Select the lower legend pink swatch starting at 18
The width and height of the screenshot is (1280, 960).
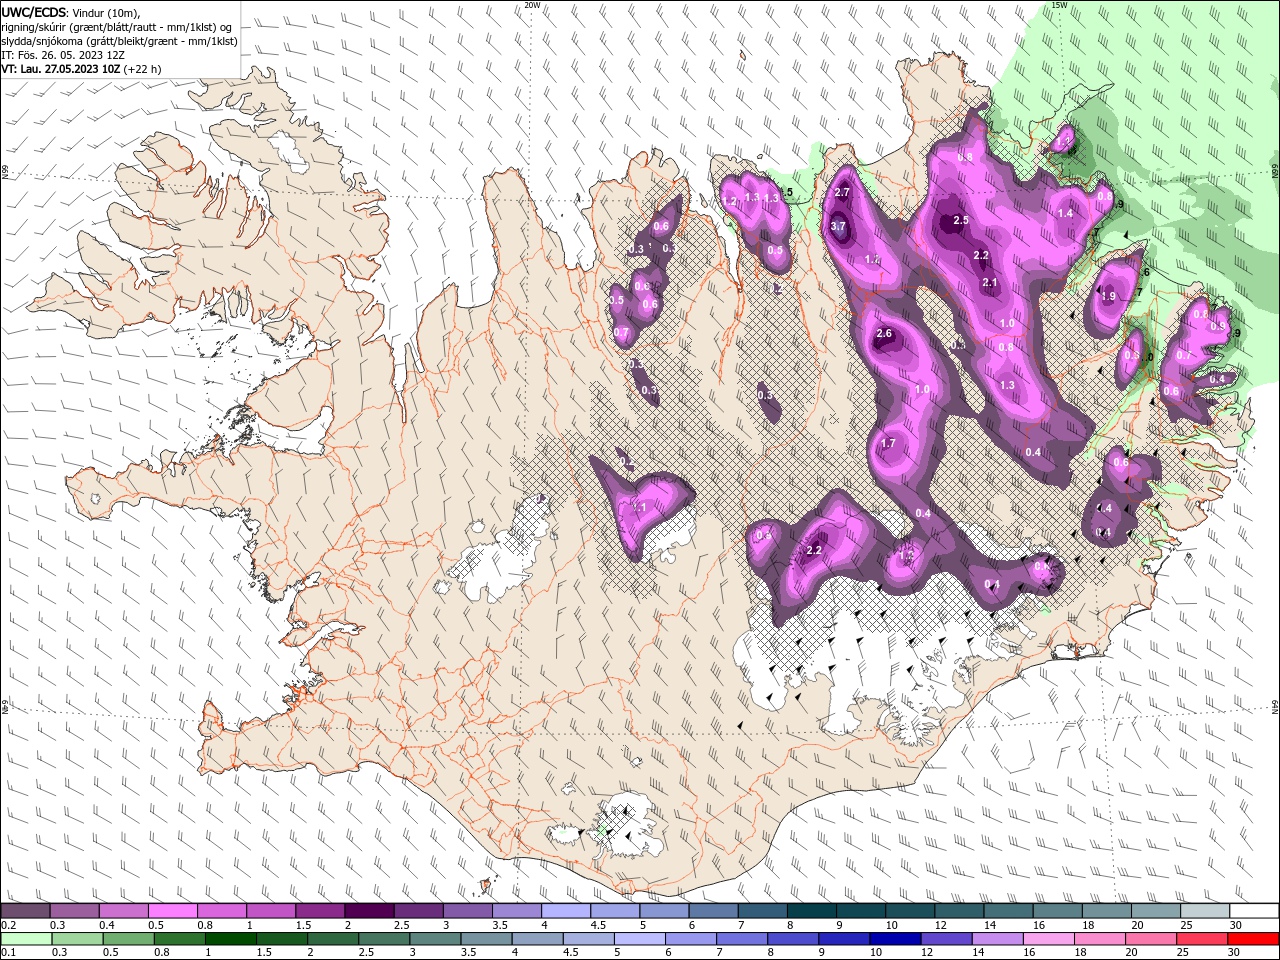[x=1098, y=939]
